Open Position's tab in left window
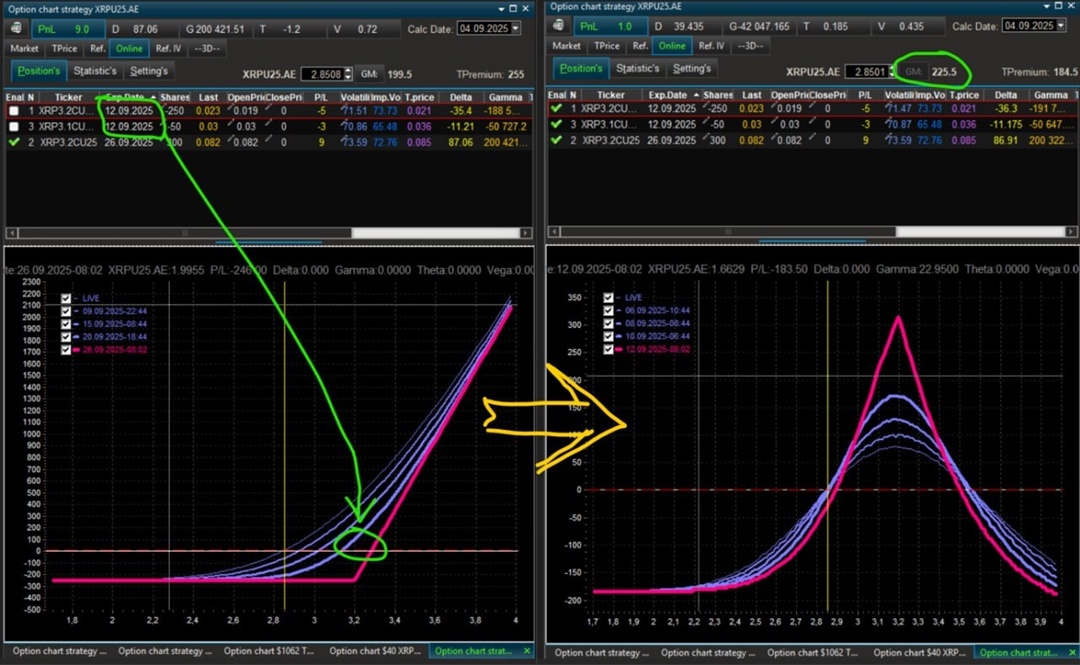This screenshot has width=1080, height=665. (39, 71)
